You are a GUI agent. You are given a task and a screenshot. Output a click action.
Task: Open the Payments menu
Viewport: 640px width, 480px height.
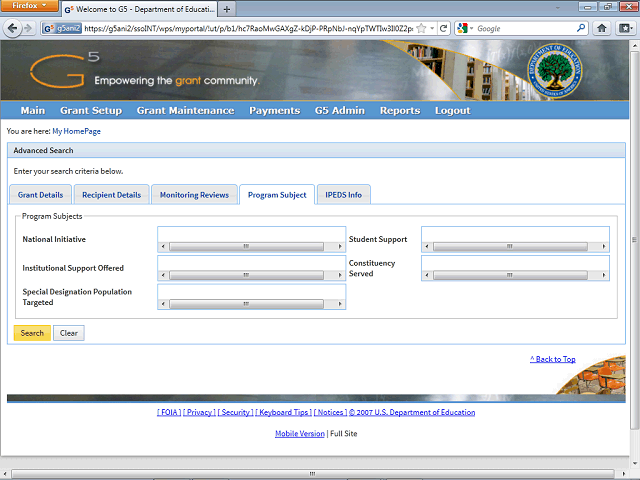click(x=274, y=111)
